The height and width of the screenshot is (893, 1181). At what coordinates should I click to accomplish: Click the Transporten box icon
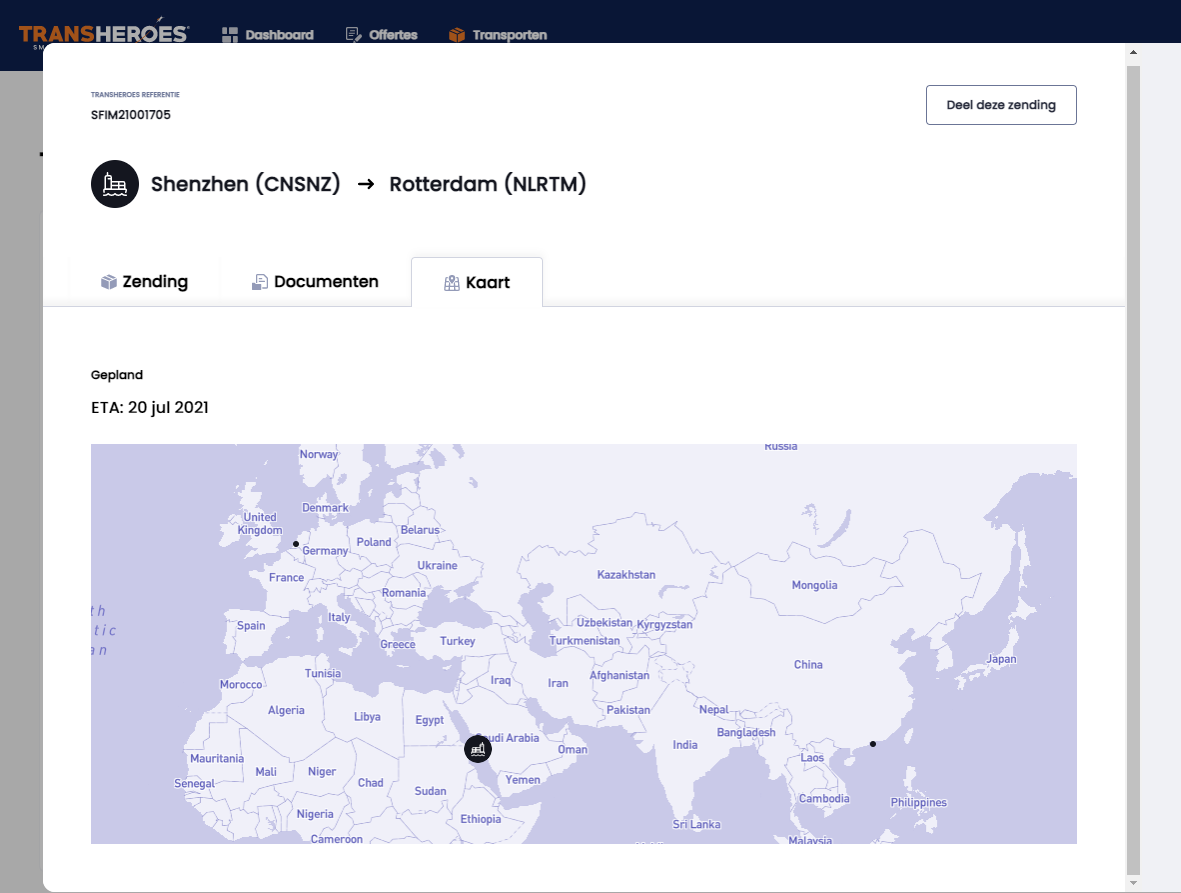pyautogui.click(x=456, y=35)
